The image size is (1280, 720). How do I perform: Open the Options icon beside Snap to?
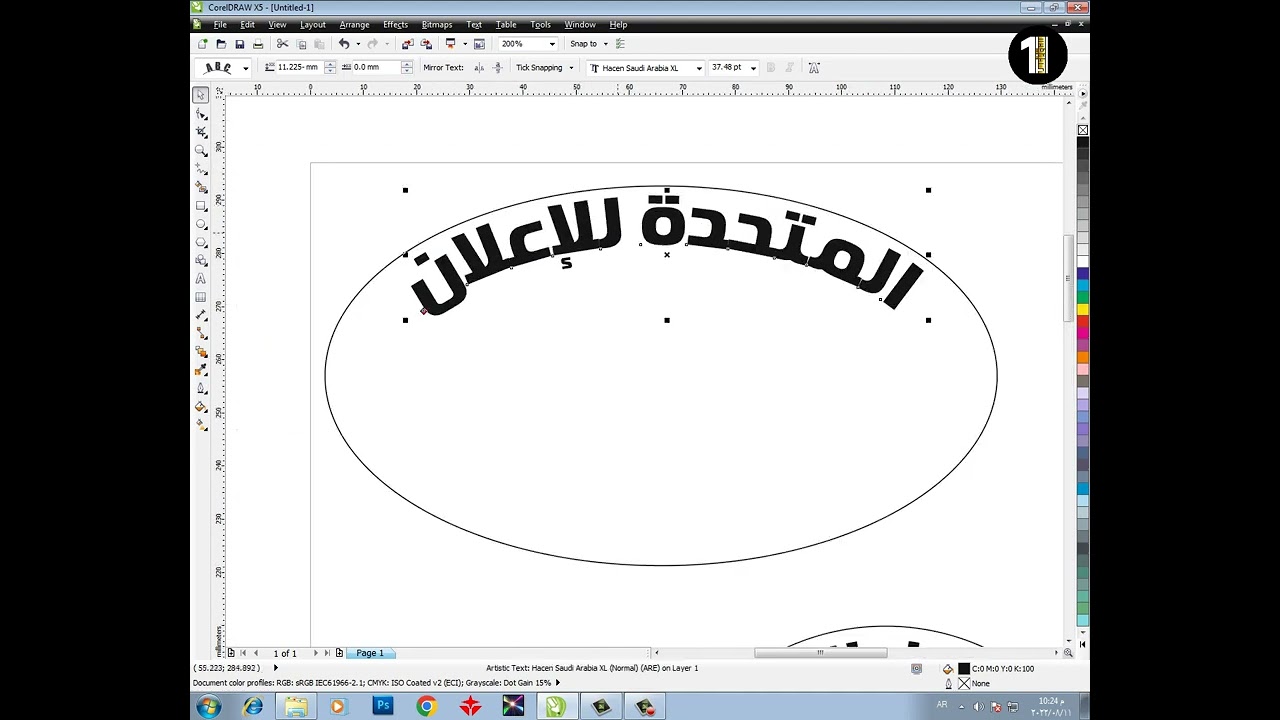click(621, 44)
